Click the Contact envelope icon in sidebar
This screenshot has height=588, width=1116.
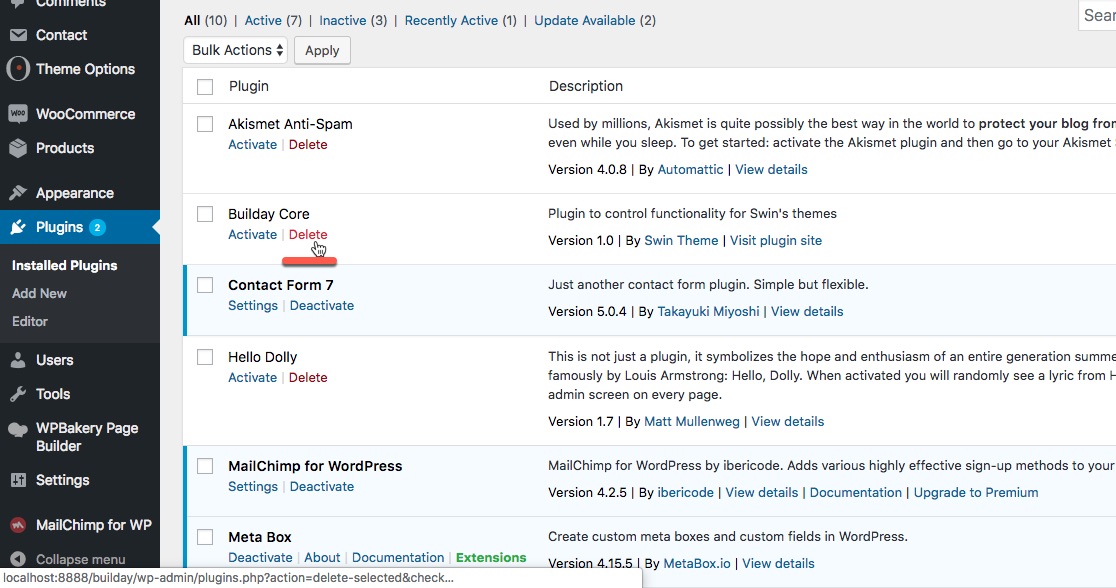19,35
